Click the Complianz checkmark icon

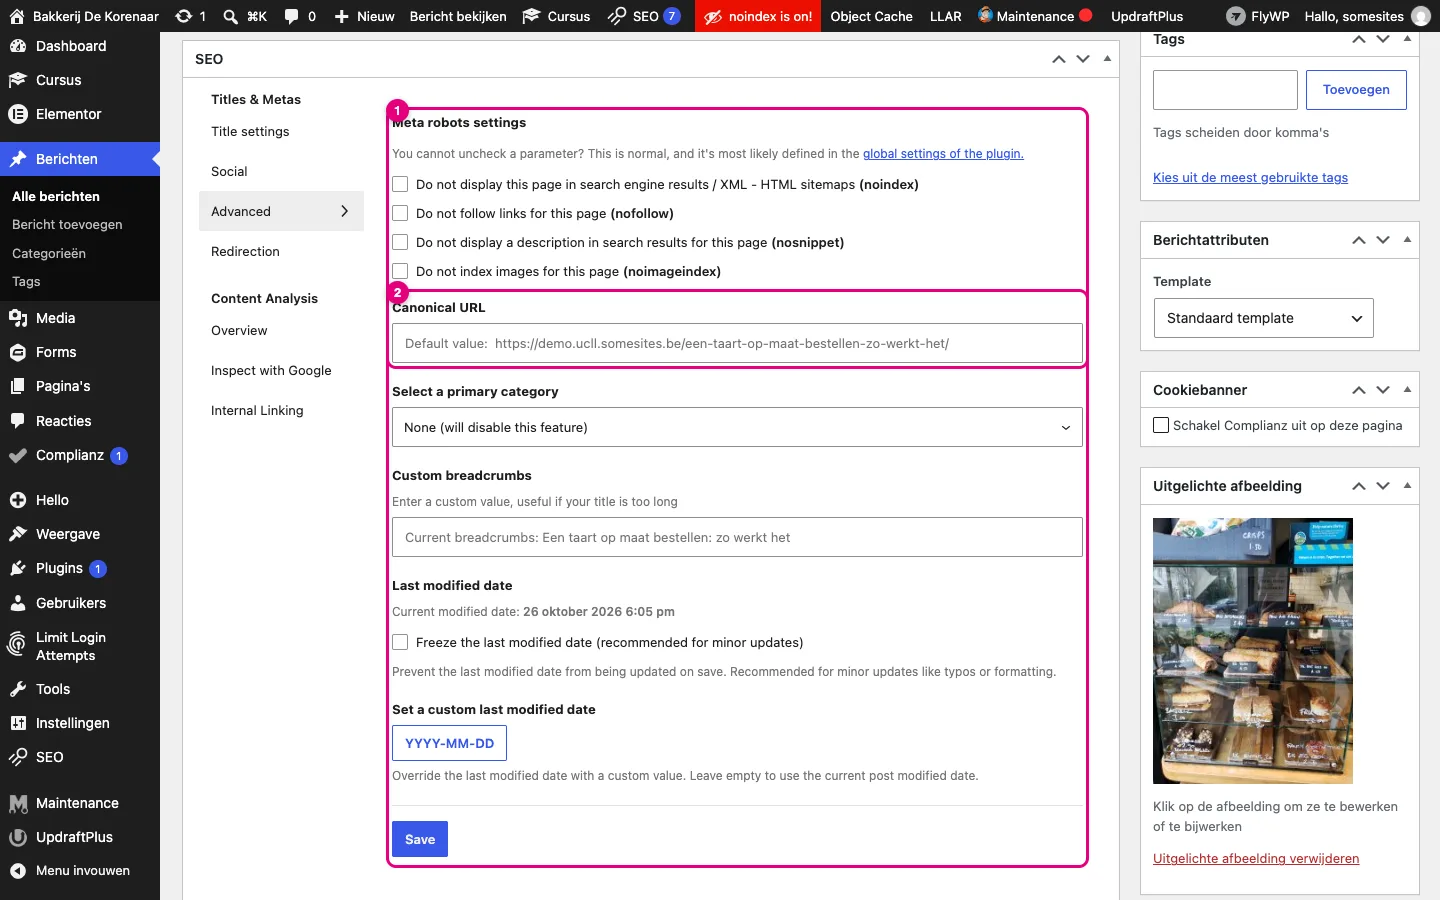pyautogui.click(x=17, y=455)
